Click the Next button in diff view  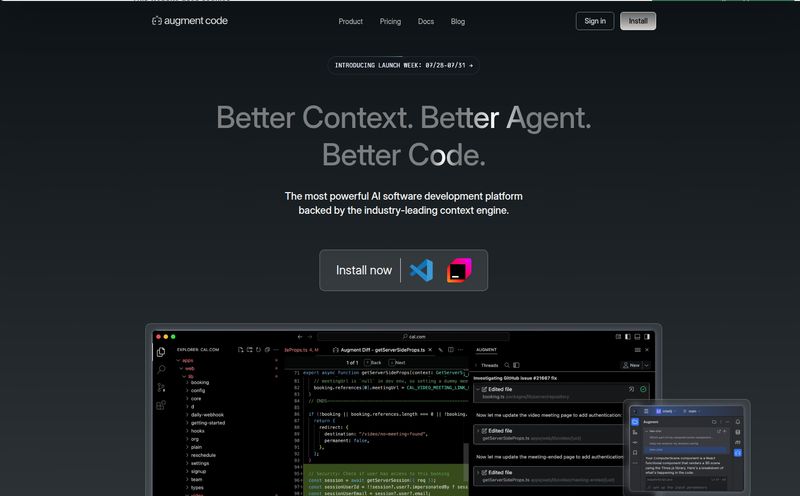tap(397, 363)
